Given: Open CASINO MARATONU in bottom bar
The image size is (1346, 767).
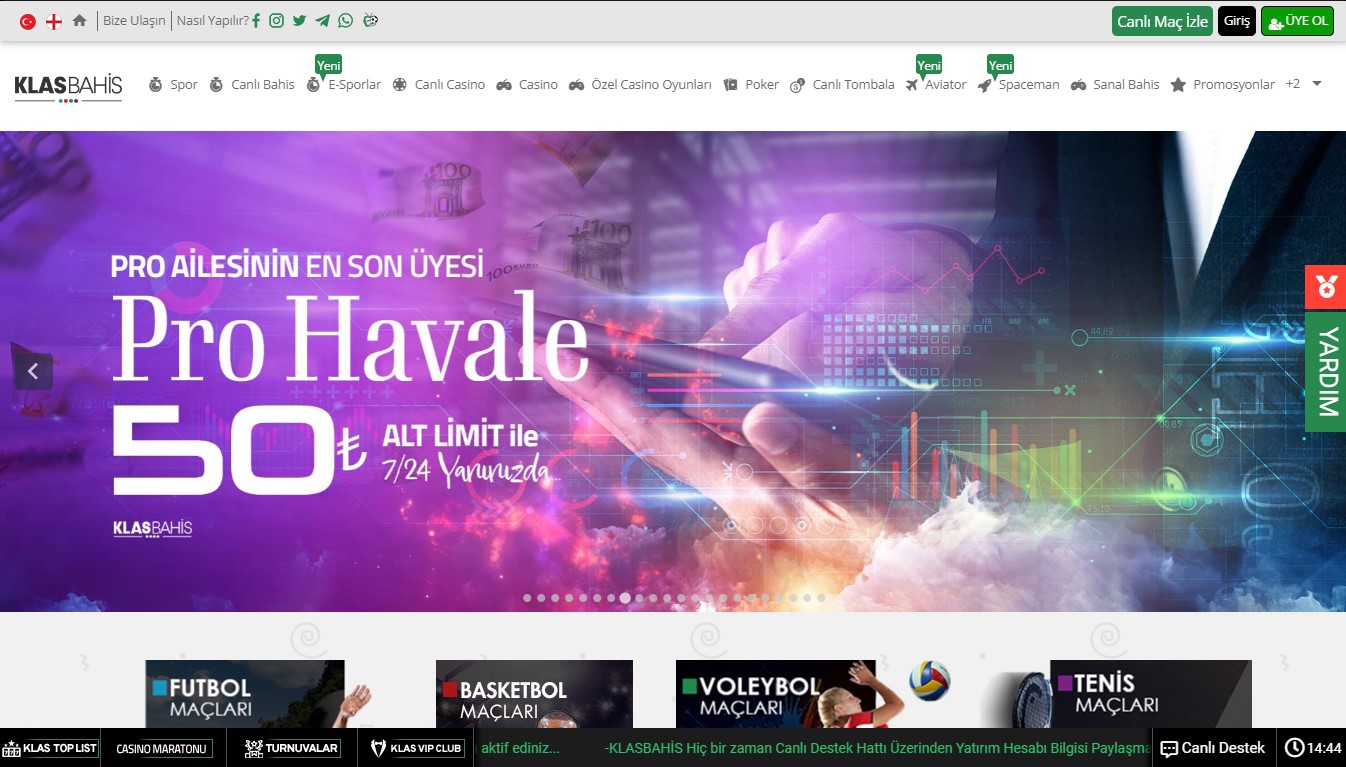Looking at the screenshot, I should coord(162,748).
